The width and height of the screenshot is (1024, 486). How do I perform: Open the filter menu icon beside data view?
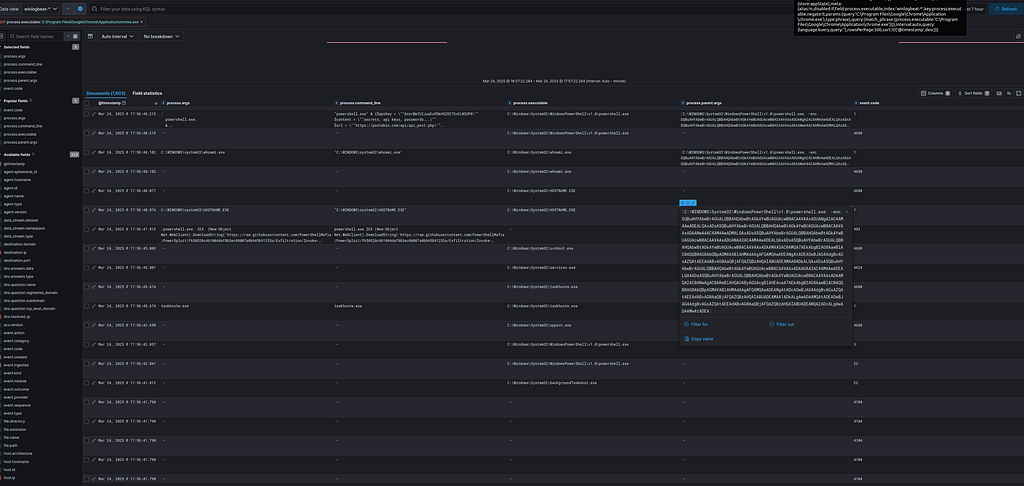(x=68, y=9)
